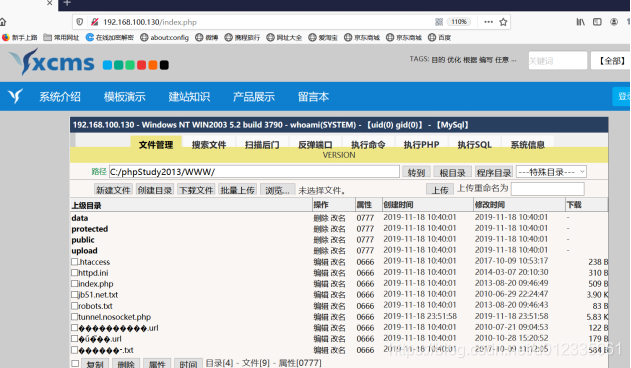Focus the 上传重命名为 input field
631x368 pixels.
point(548,189)
